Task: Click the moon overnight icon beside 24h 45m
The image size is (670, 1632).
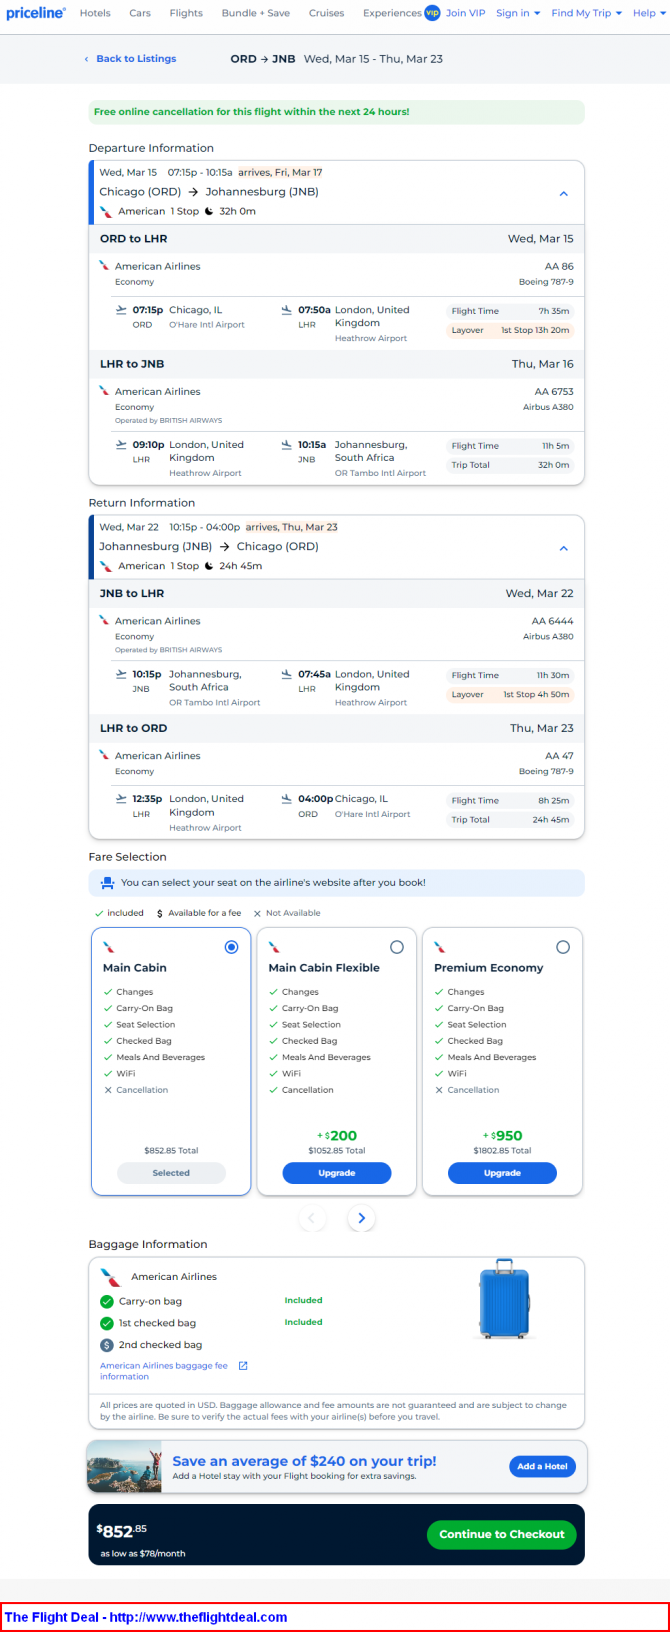Action: point(209,566)
